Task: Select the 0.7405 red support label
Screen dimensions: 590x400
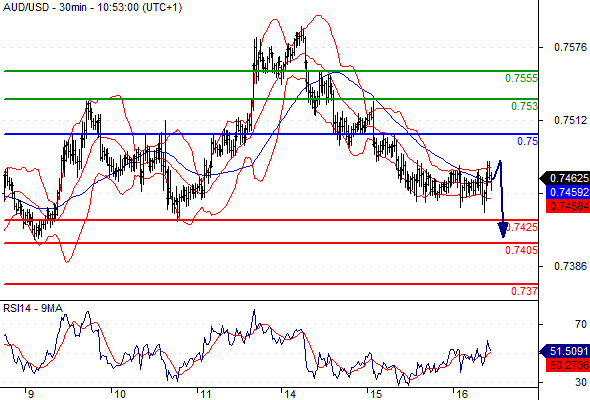Action: (521, 250)
